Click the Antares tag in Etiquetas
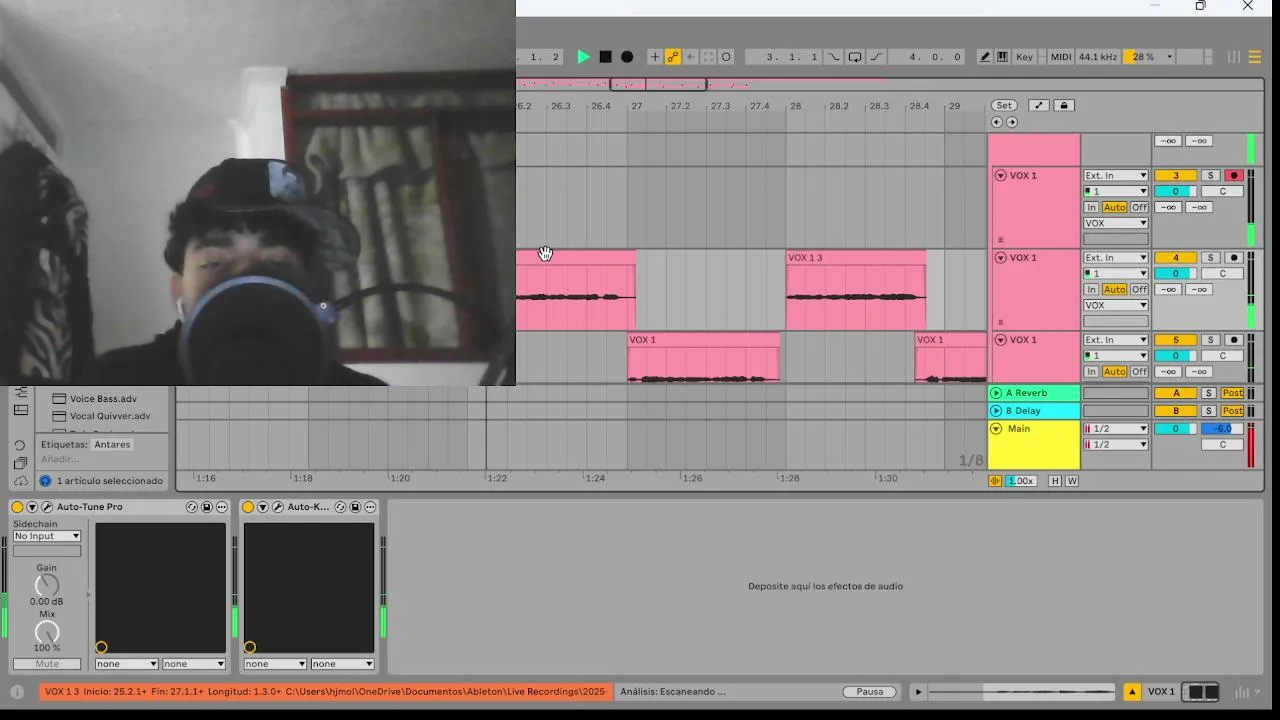The width and height of the screenshot is (1280, 720). coord(113,444)
